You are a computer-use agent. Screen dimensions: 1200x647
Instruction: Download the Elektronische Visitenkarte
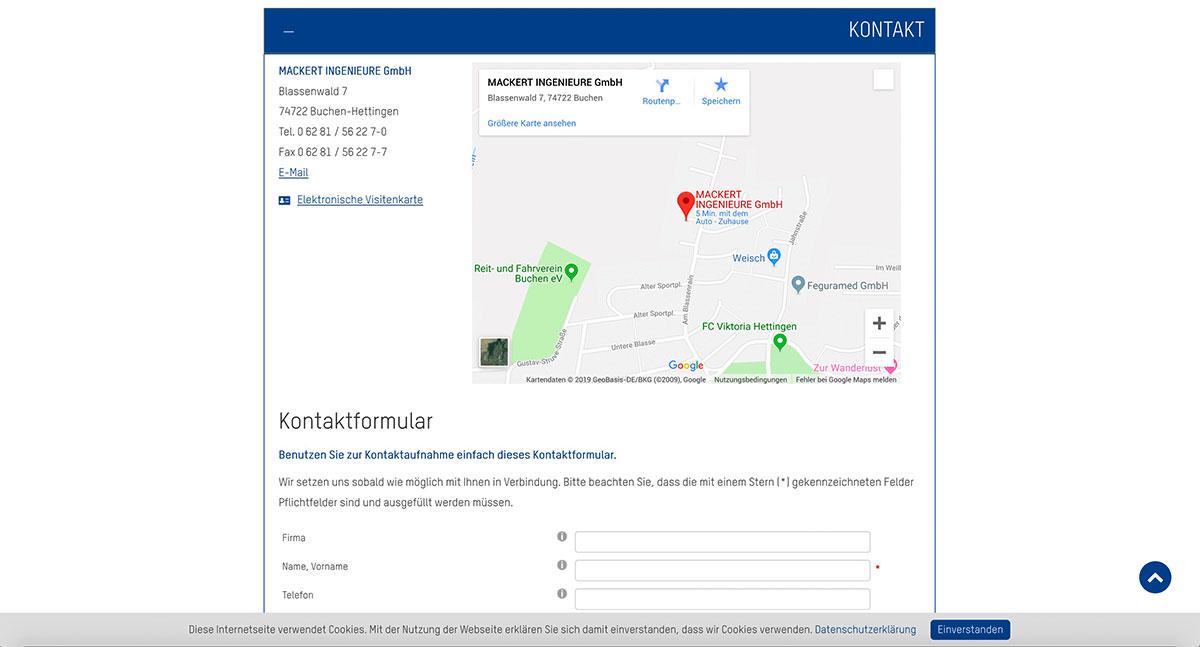[359, 200]
